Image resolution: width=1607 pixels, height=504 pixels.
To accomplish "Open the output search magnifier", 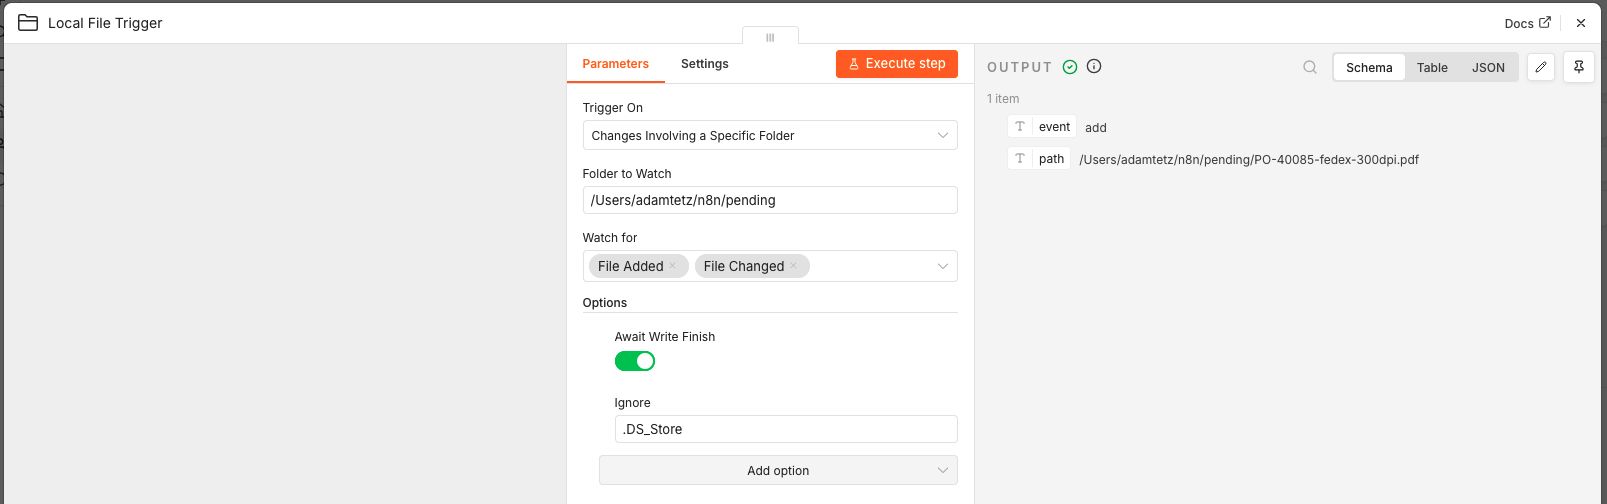I will pos(1310,67).
